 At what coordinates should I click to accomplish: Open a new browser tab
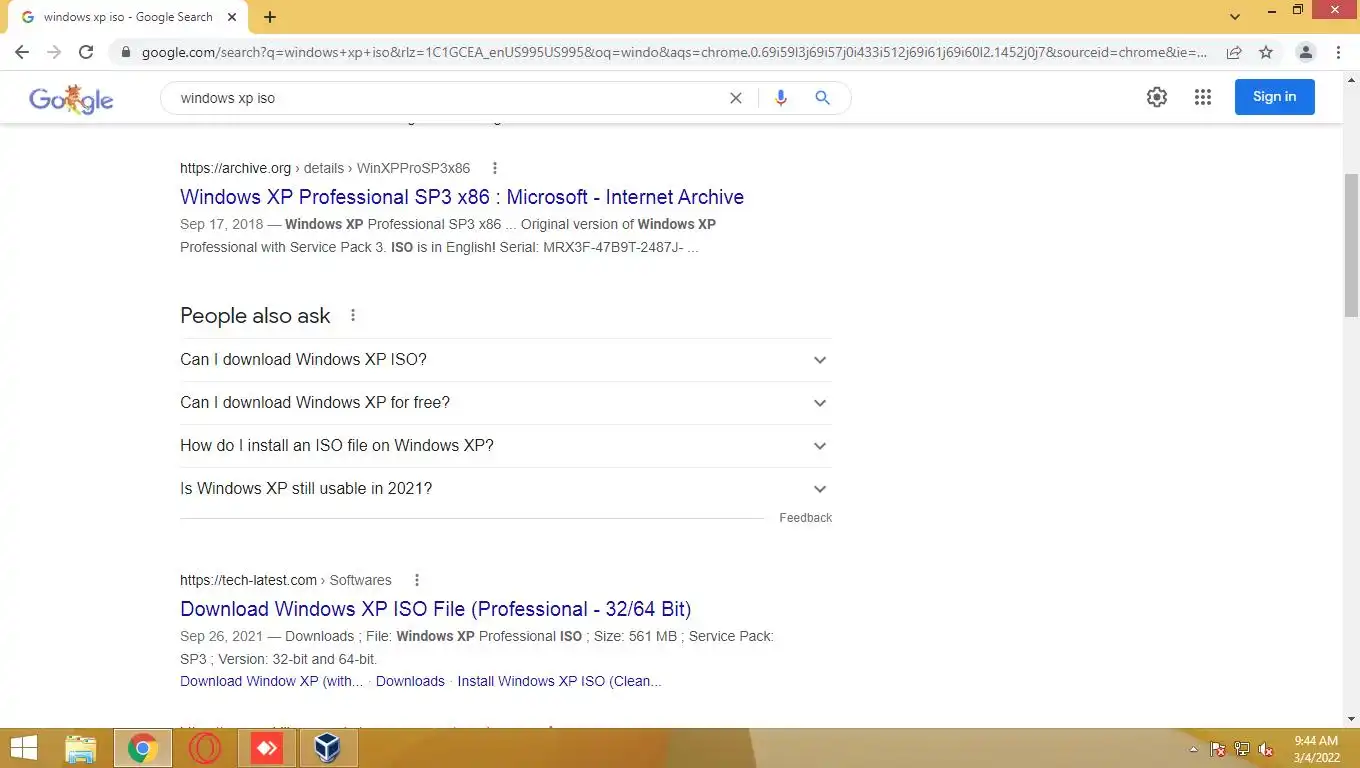[x=270, y=17]
